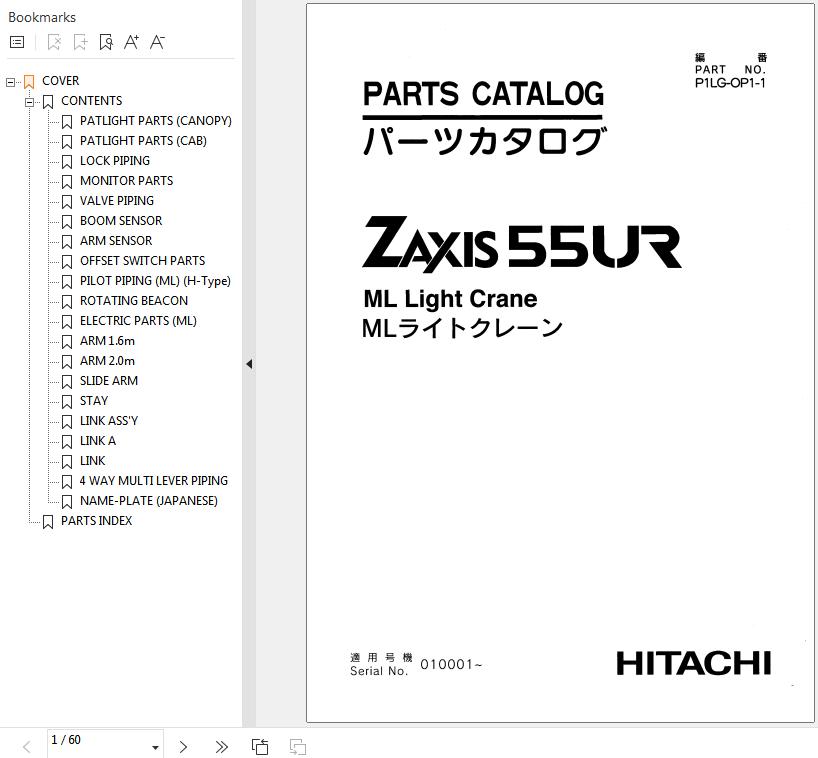Click the ZAXIS 55UR model heading

point(522,244)
